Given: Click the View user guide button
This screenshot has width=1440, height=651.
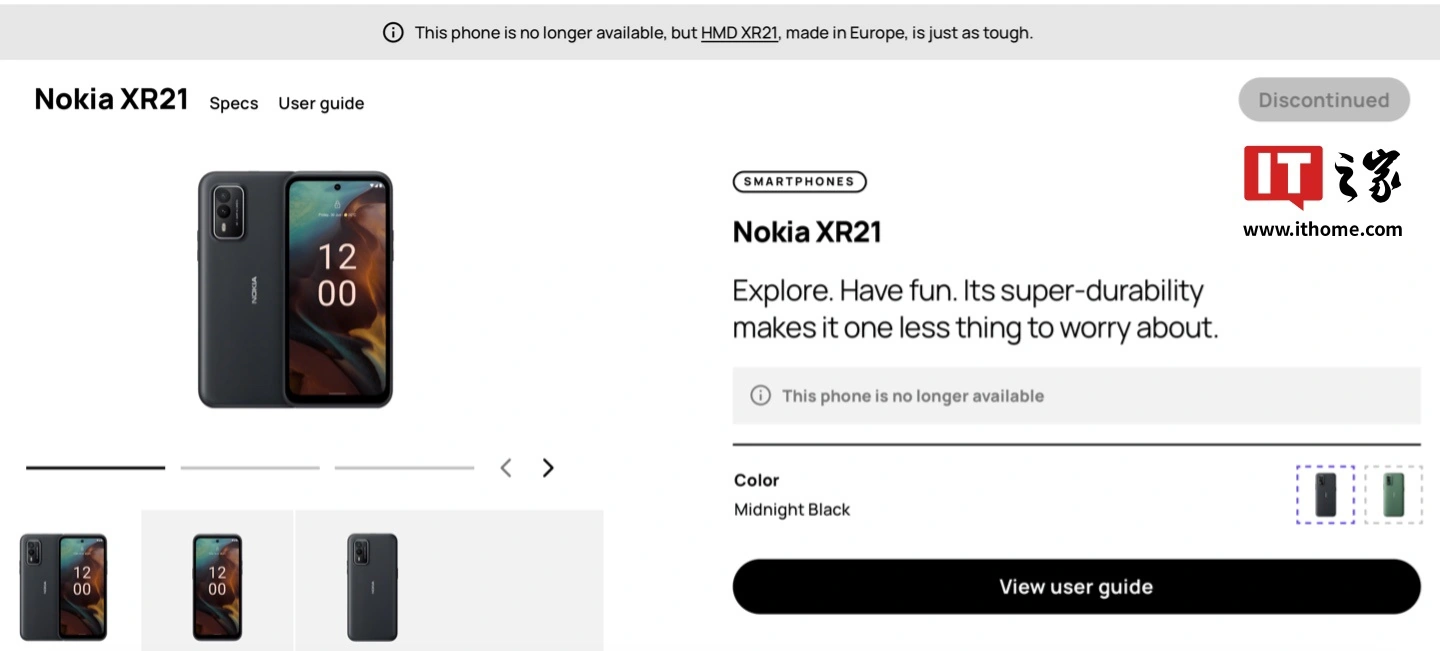Looking at the screenshot, I should pos(1076,587).
